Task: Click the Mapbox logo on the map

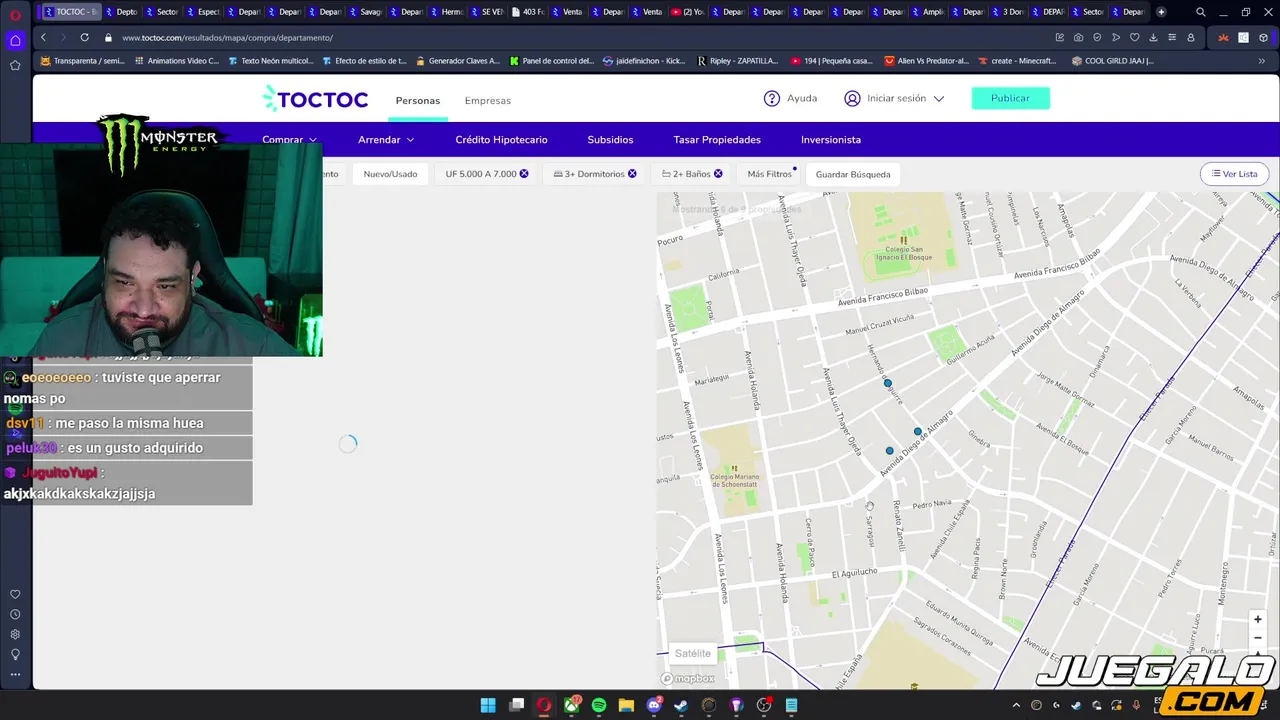Action: pos(688,678)
